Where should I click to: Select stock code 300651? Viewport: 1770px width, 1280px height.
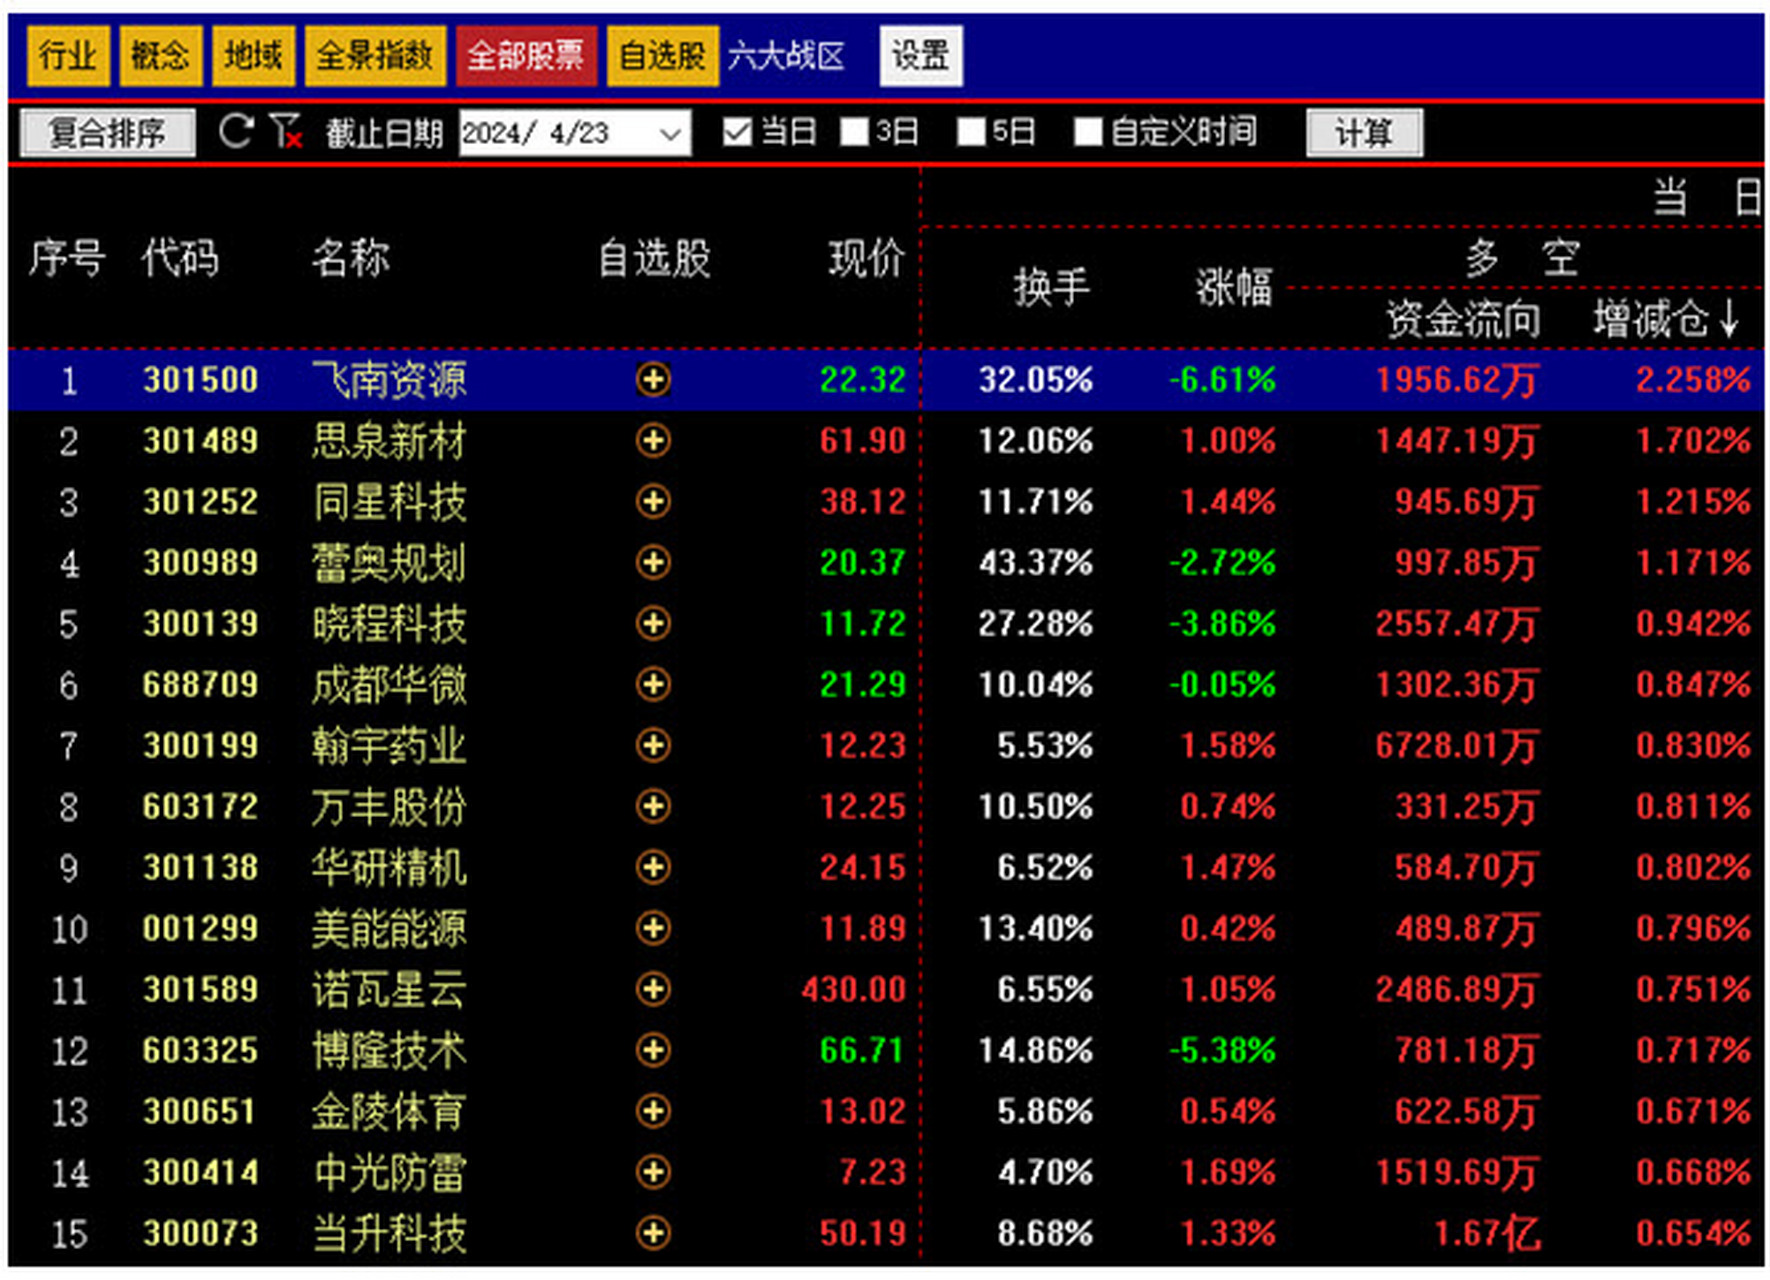click(200, 1112)
